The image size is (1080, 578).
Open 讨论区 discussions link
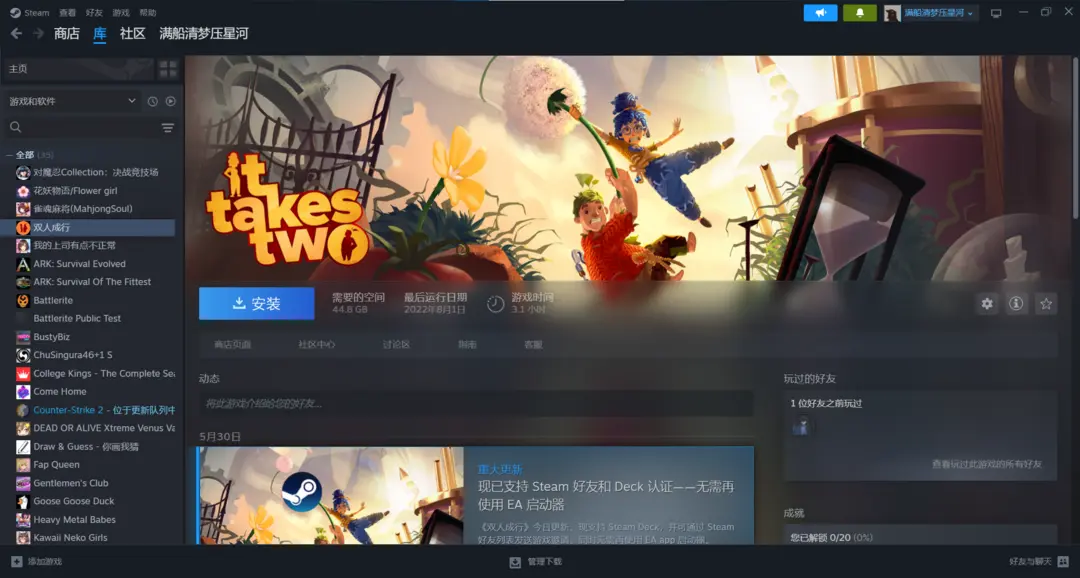point(396,344)
